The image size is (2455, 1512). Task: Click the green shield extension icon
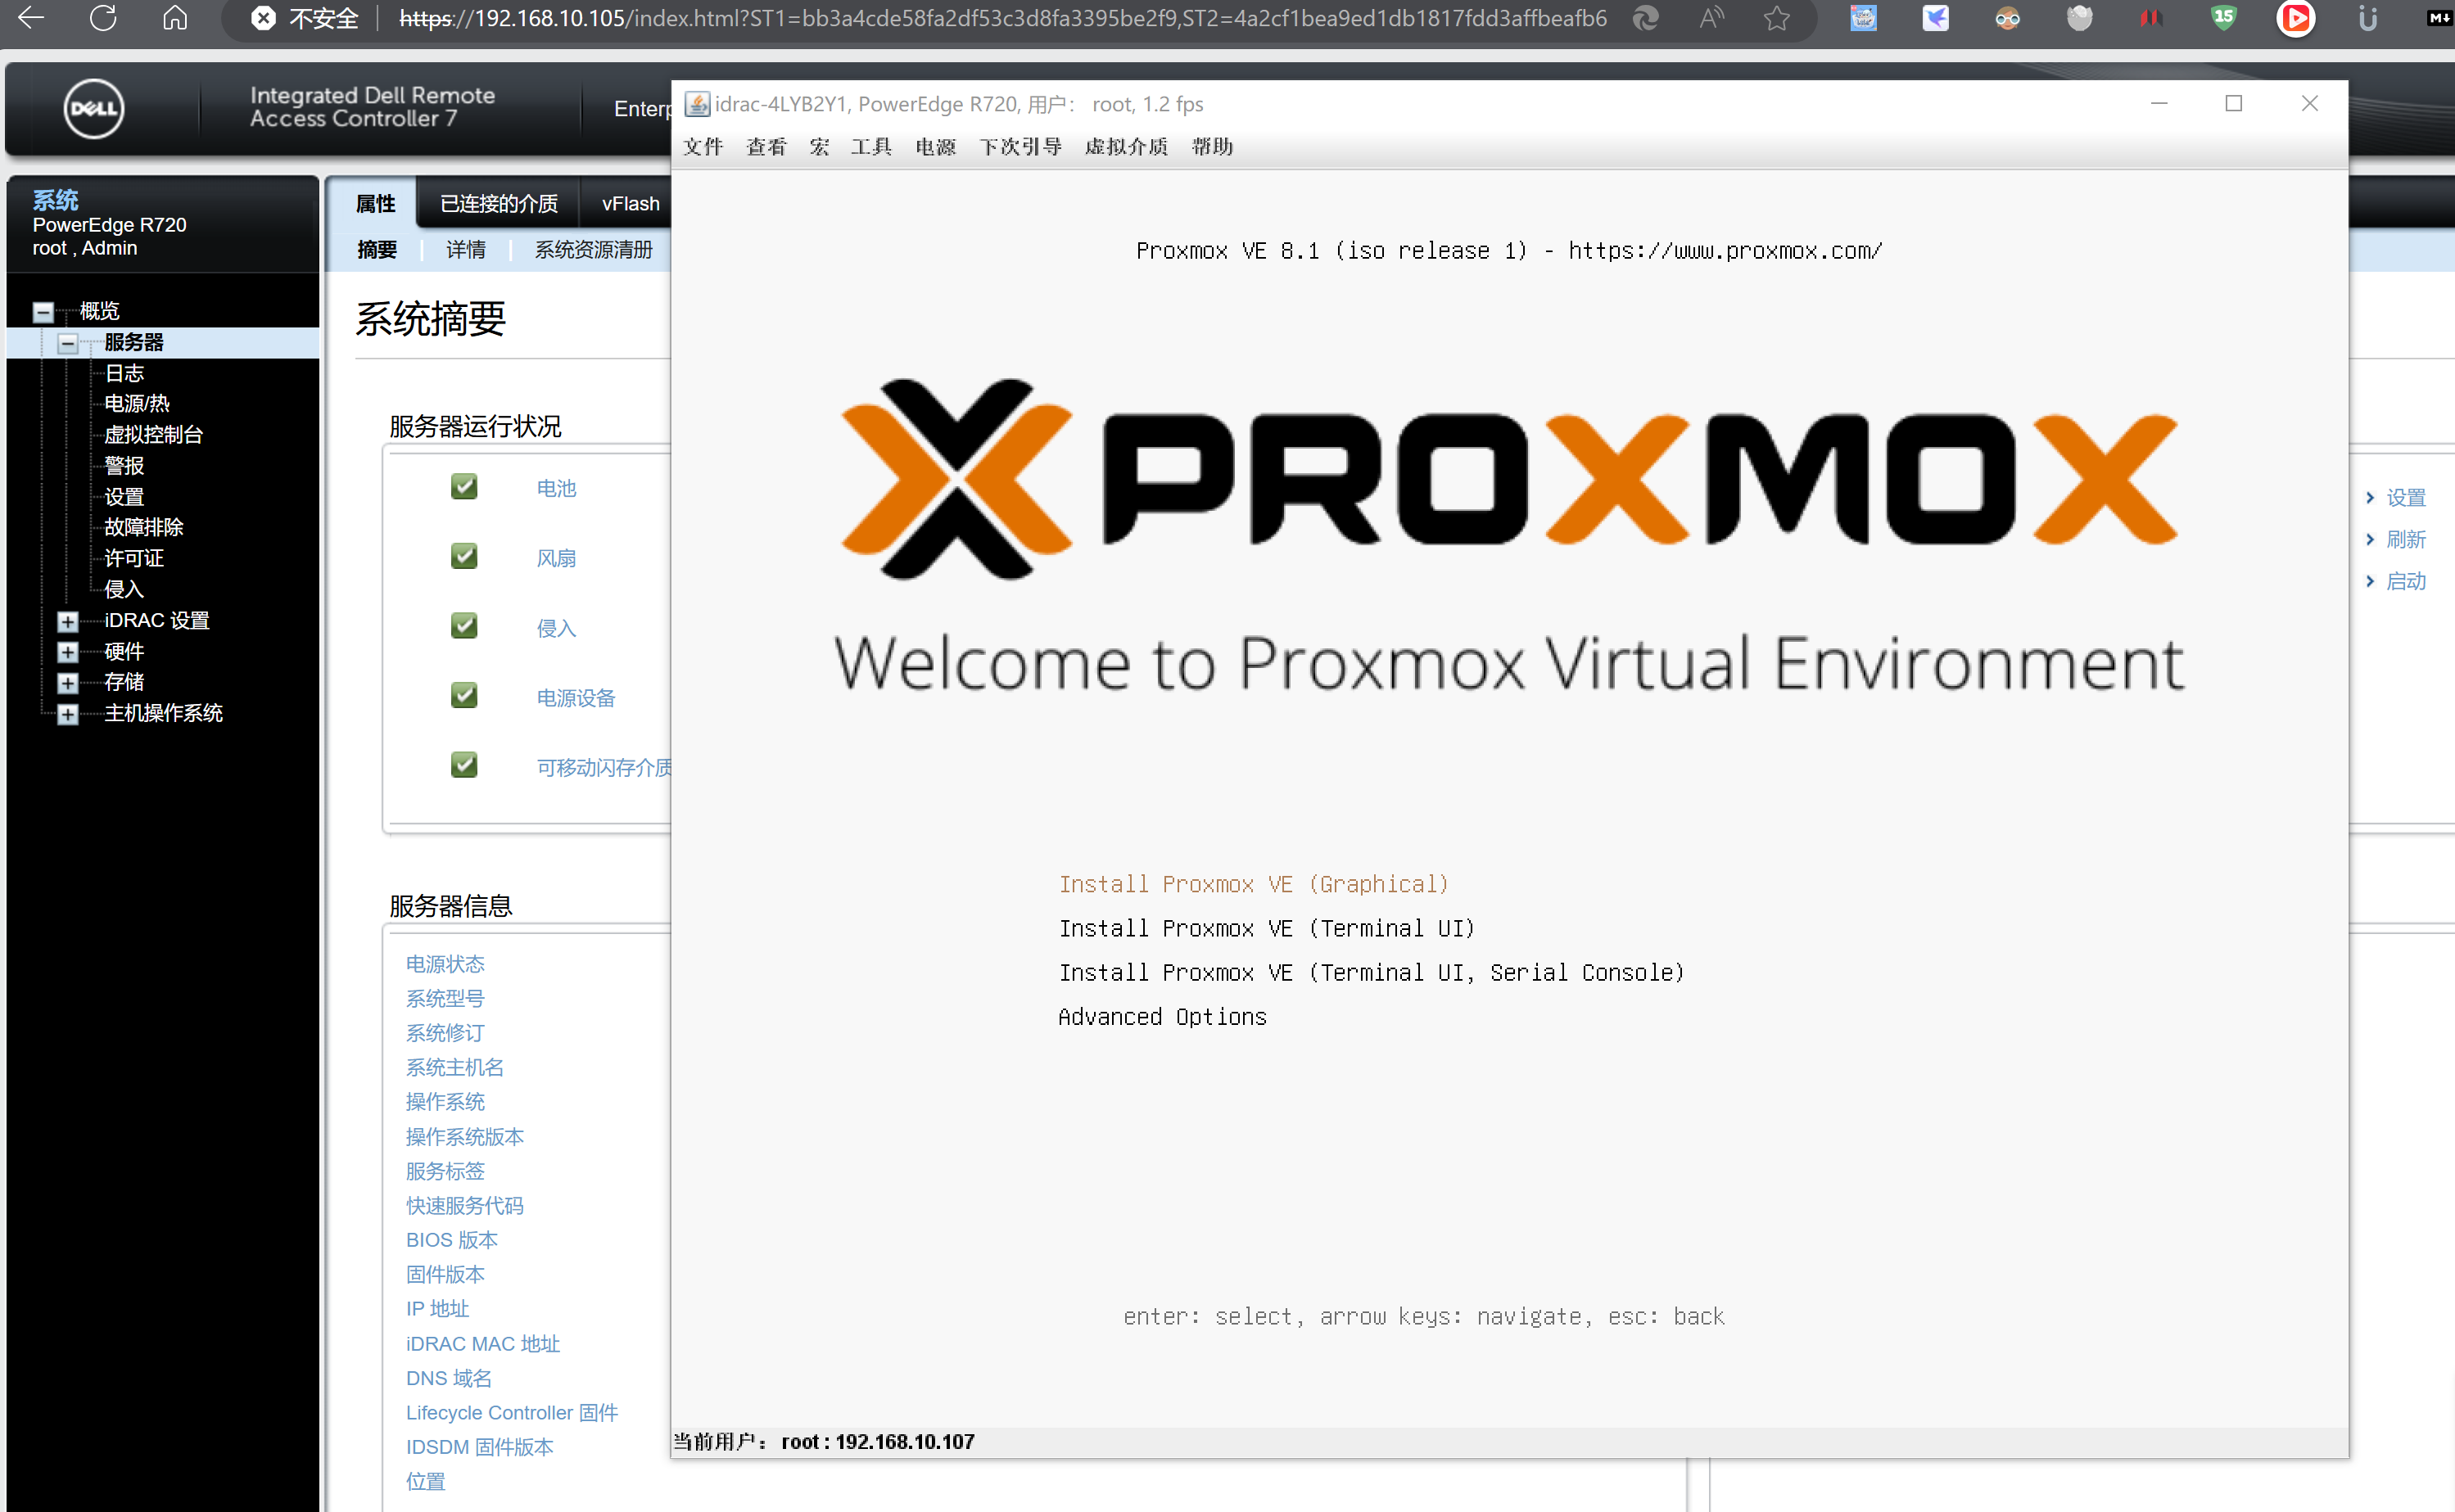pos(2222,18)
